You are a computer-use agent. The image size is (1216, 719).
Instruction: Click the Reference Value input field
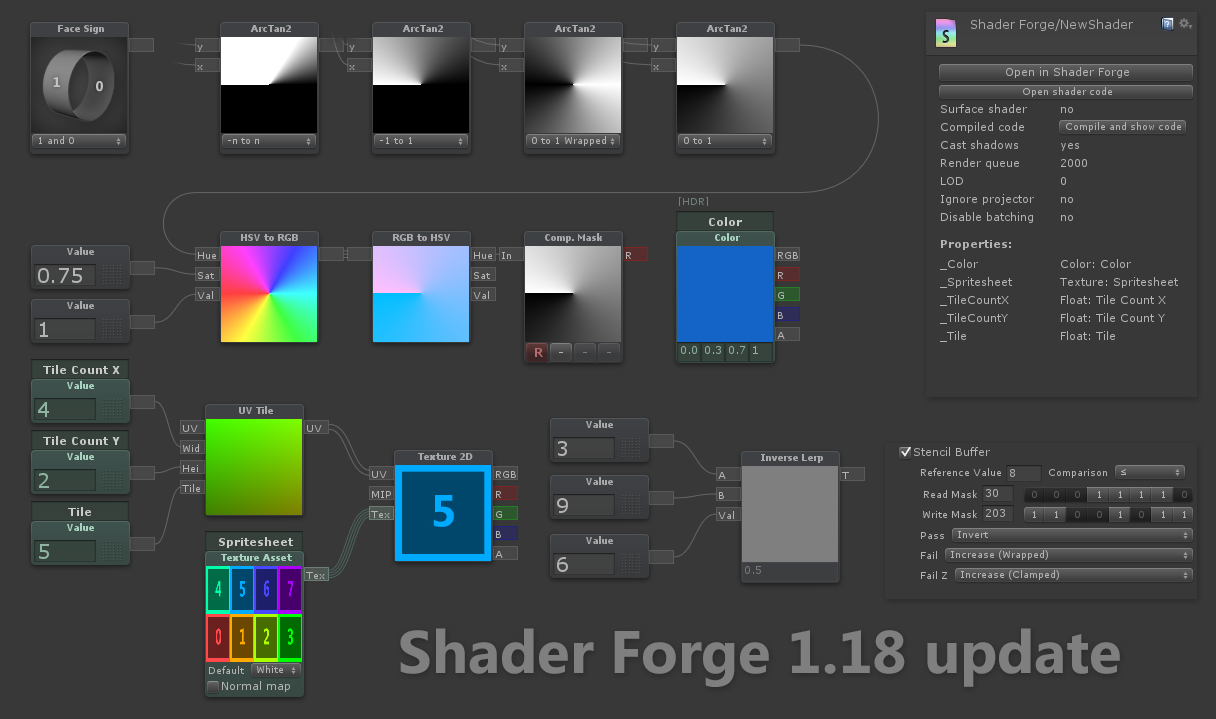[1024, 473]
